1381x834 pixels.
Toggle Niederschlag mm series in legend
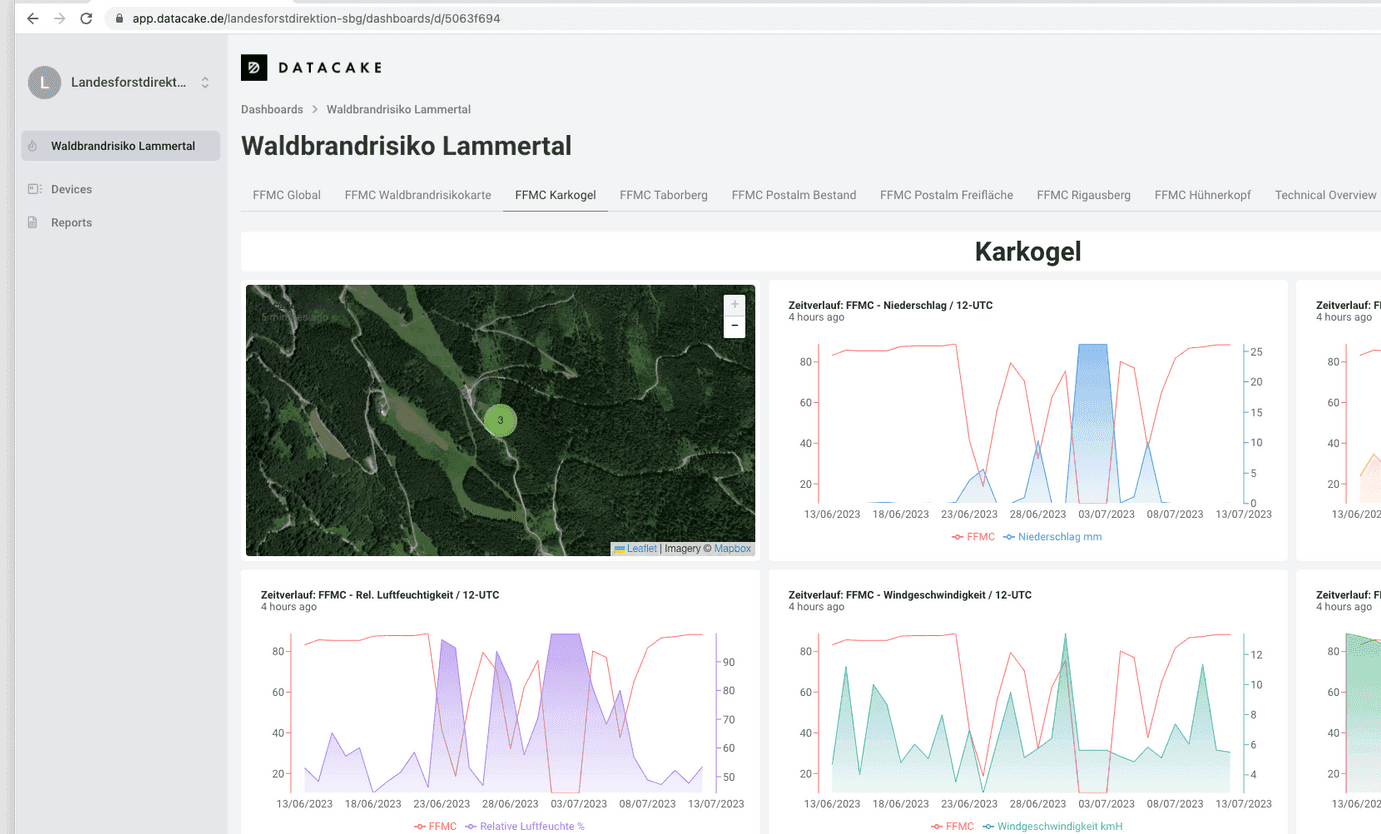pos(1053,537)
